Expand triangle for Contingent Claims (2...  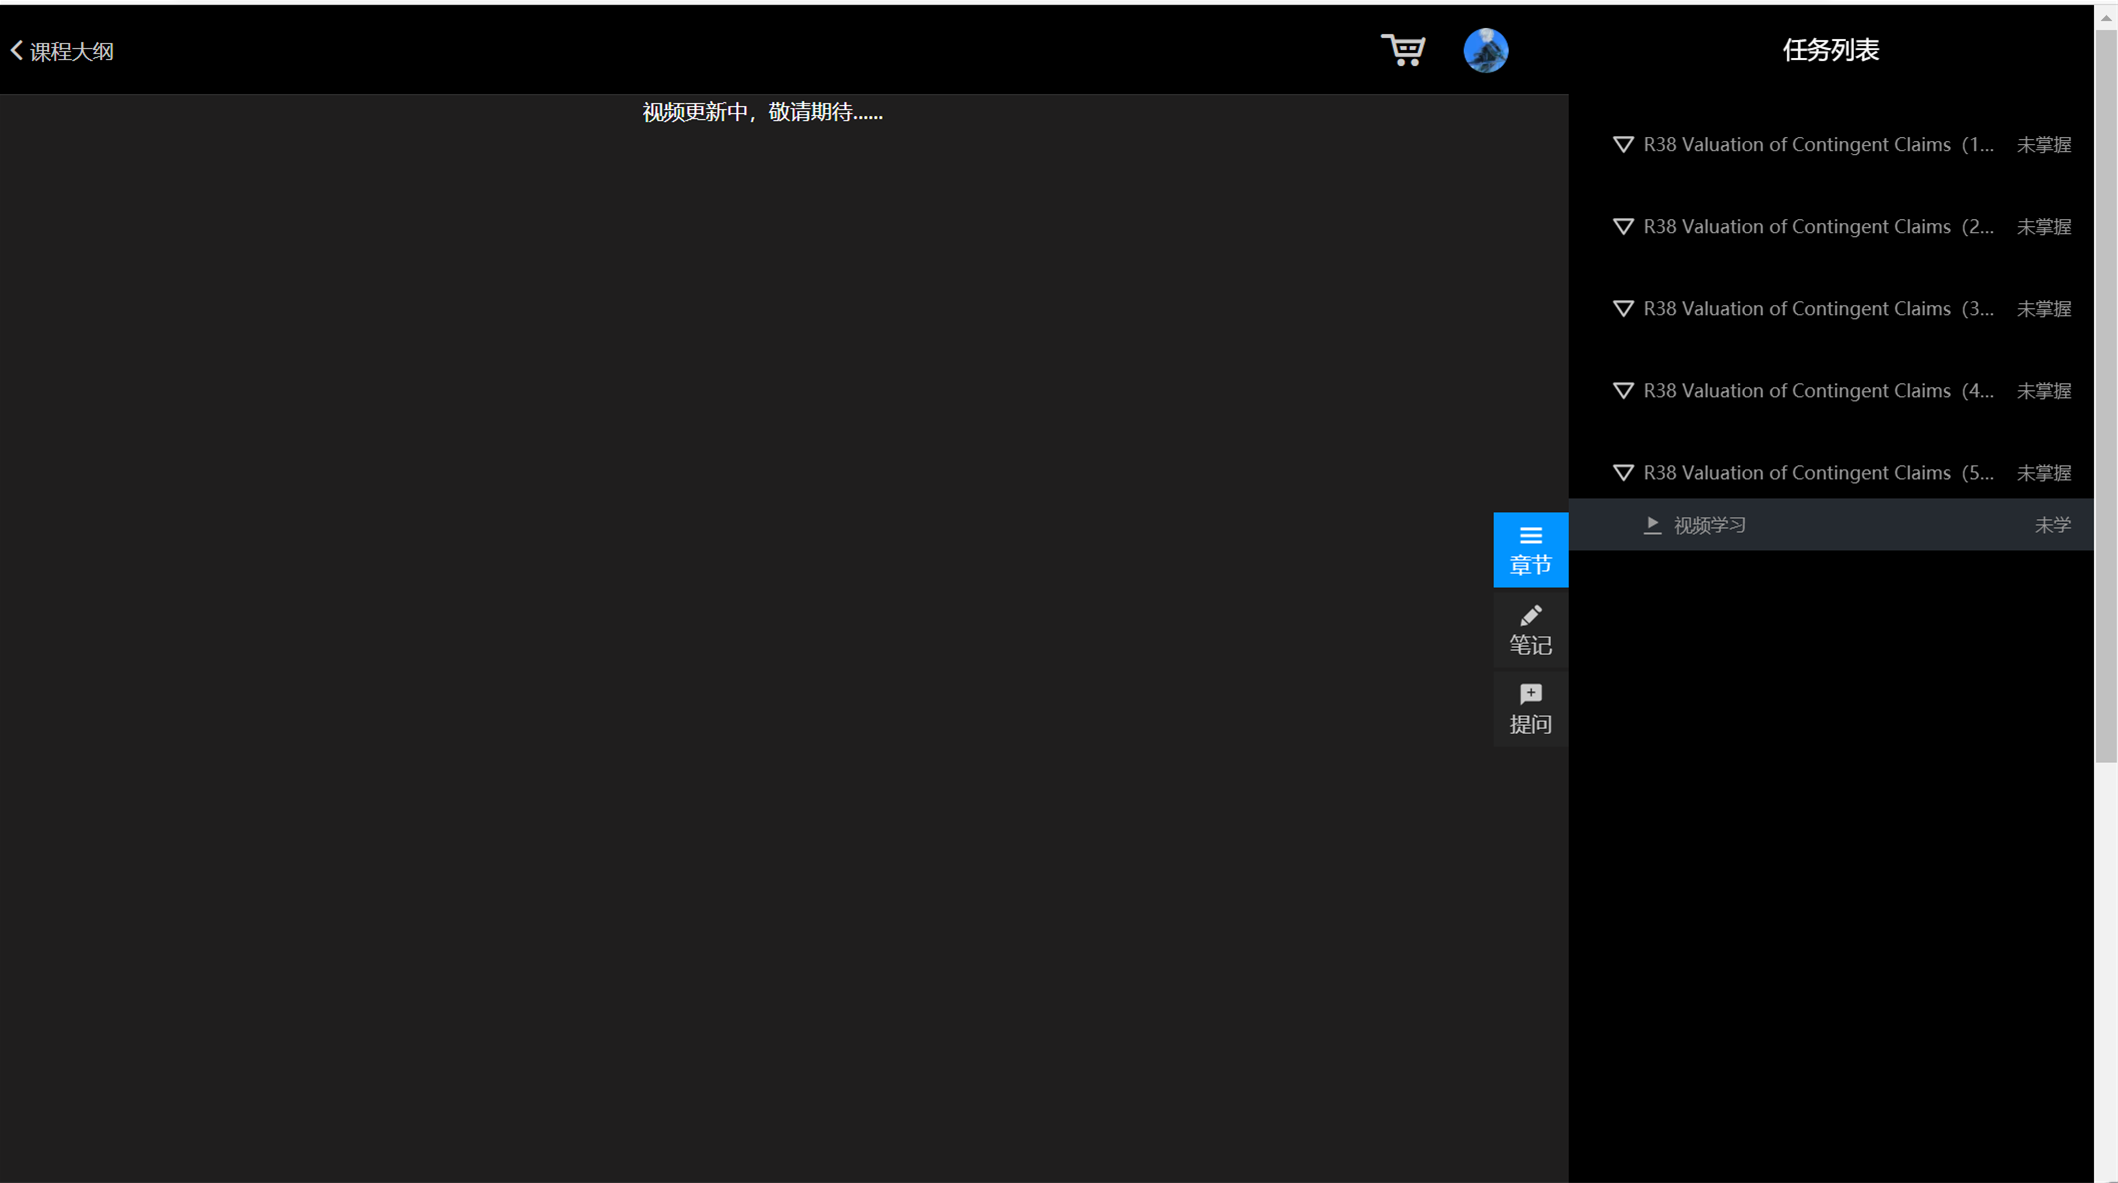(1623, 227)
